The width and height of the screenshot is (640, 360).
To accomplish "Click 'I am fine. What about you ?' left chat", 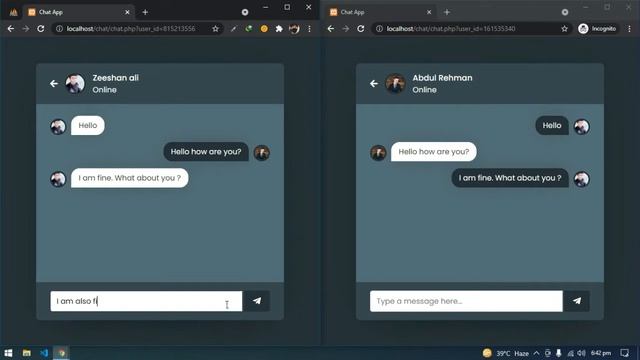I will [130, 178].
